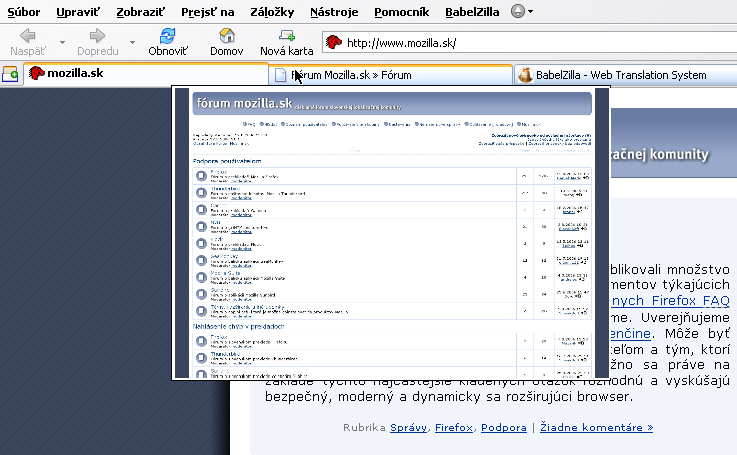Open the Súbor menu
This screenshot has width=737, height=455.
[x=24, y=12]
